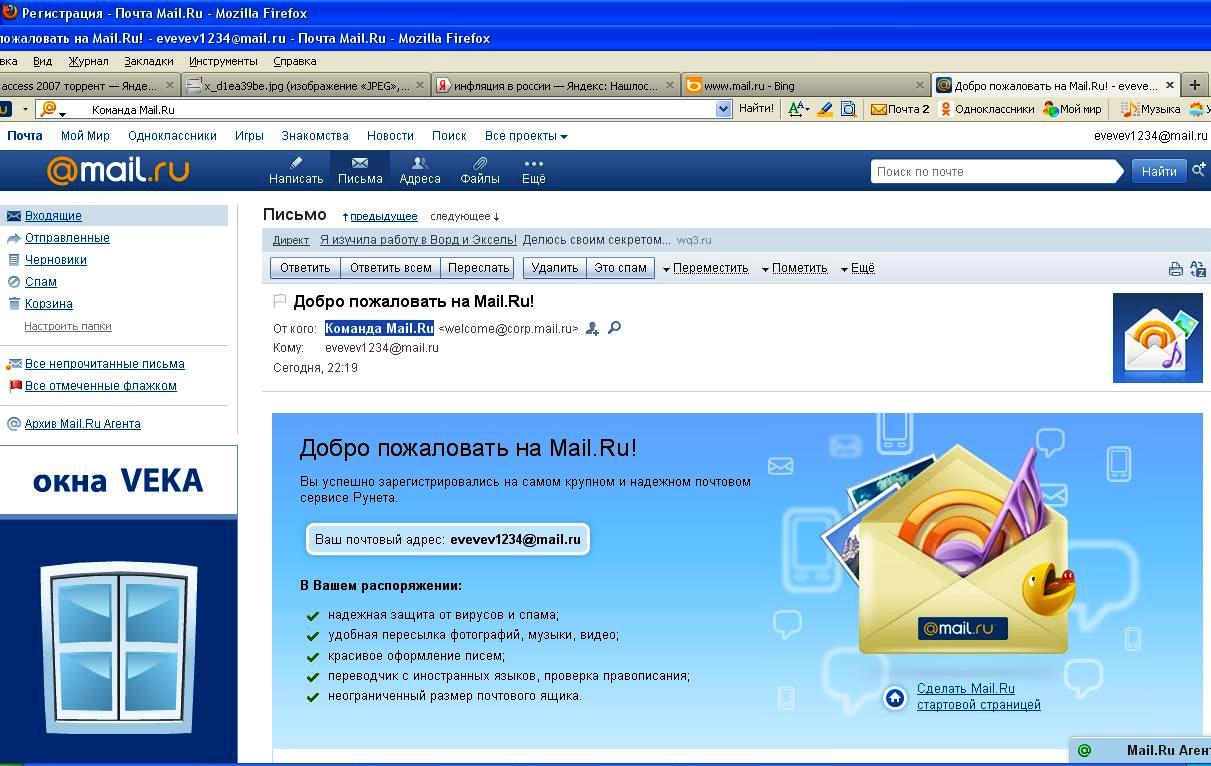Screen dimensions: 1211x766
Task: Click Ответить button
Action: [x=305, y=268]
